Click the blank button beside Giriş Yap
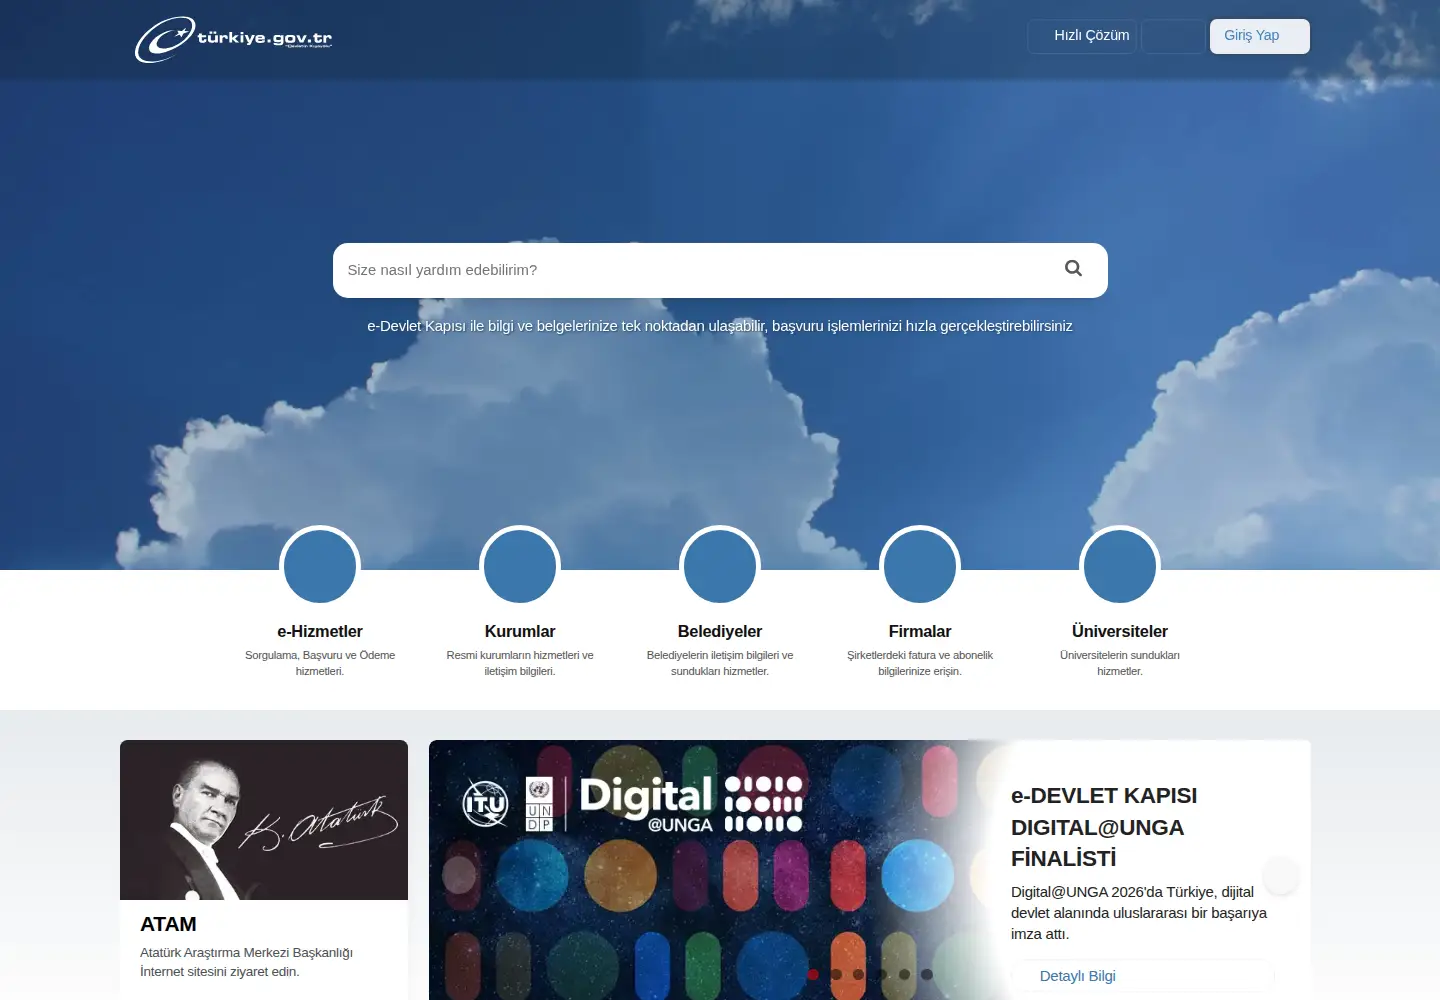1440x1000 pixels. (1173, 36)
